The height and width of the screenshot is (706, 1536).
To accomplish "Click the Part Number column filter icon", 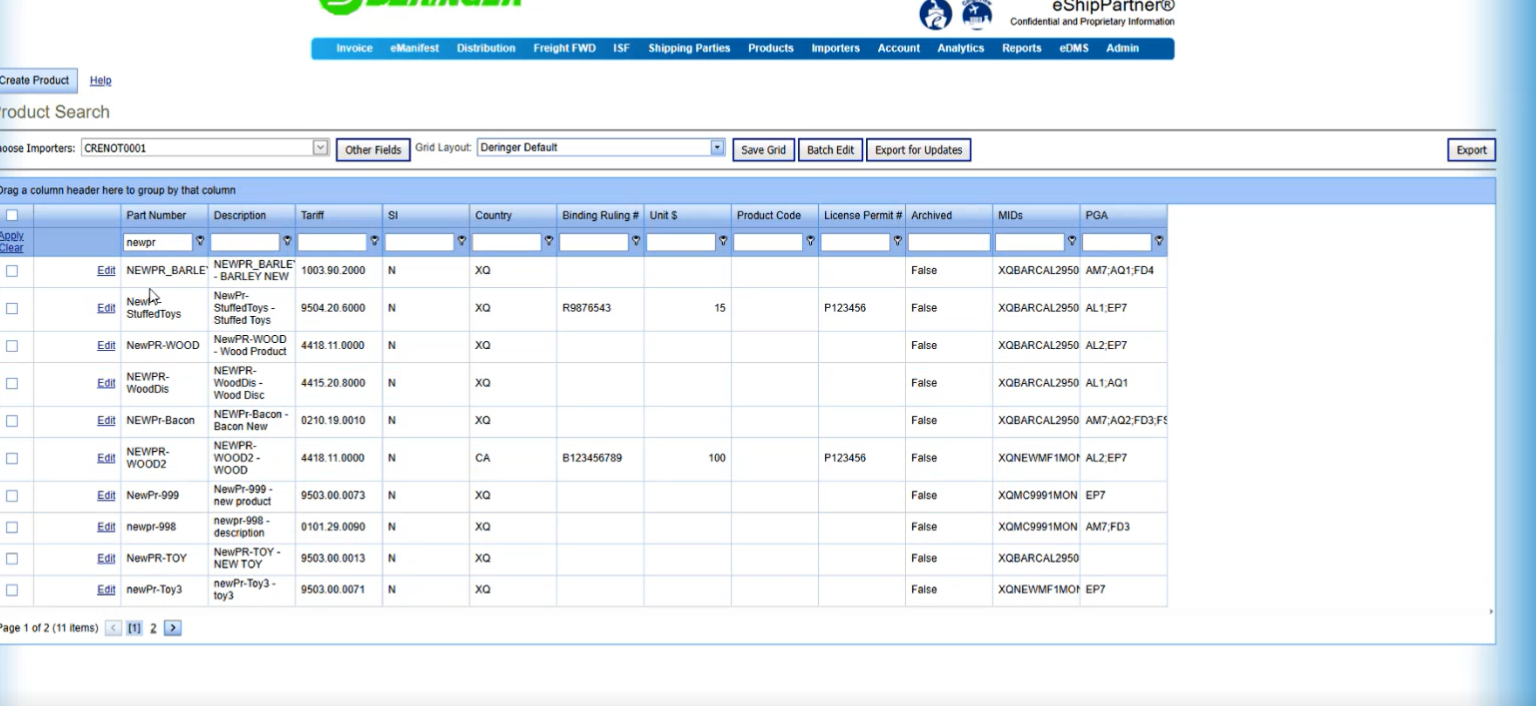I will tap(200, 241).
